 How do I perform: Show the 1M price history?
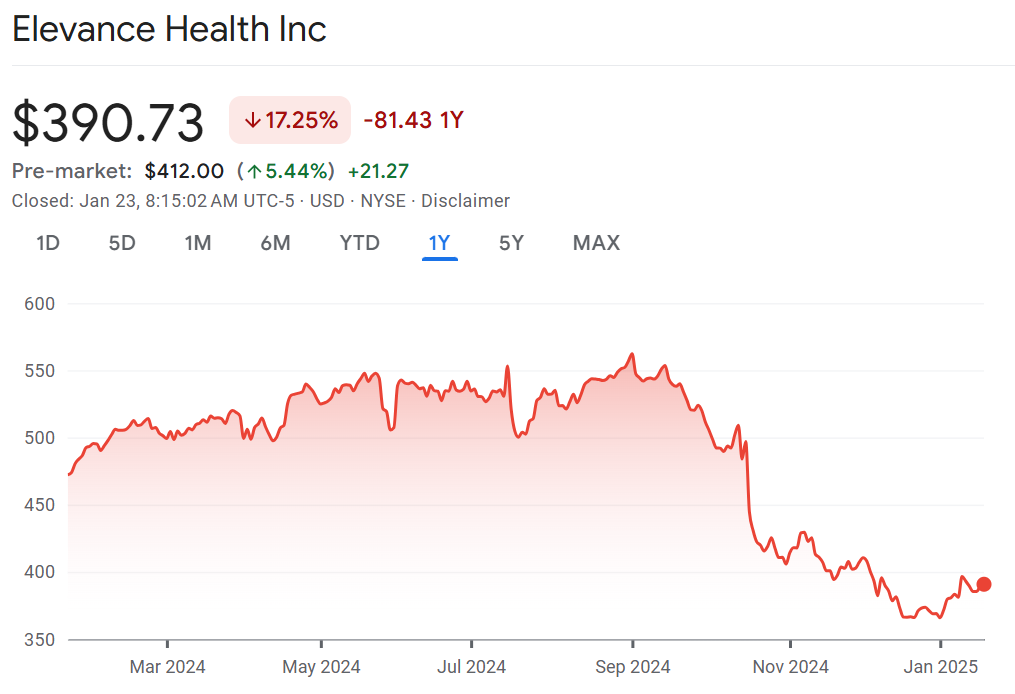(198, 243)
